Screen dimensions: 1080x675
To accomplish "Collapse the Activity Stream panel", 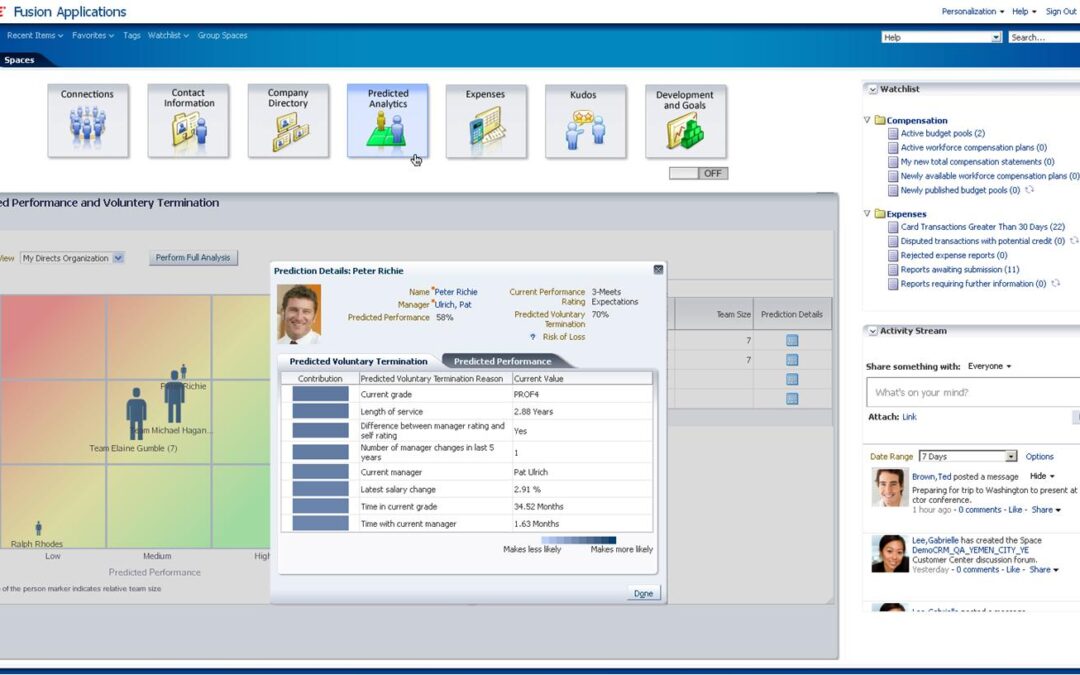I will click(x=873, y=331).
